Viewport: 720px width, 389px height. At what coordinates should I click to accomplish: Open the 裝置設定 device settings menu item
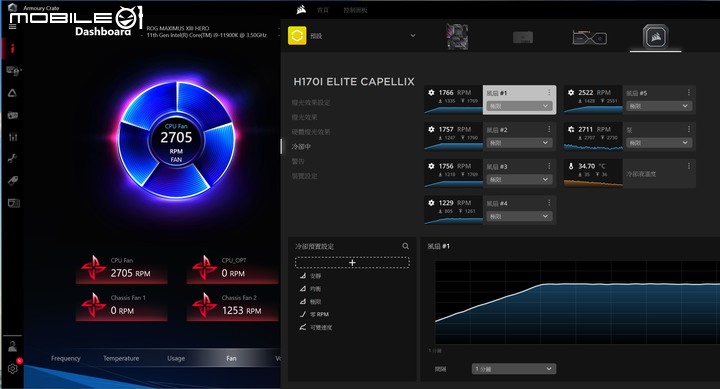pyautogui.click(x=304, y=176)
